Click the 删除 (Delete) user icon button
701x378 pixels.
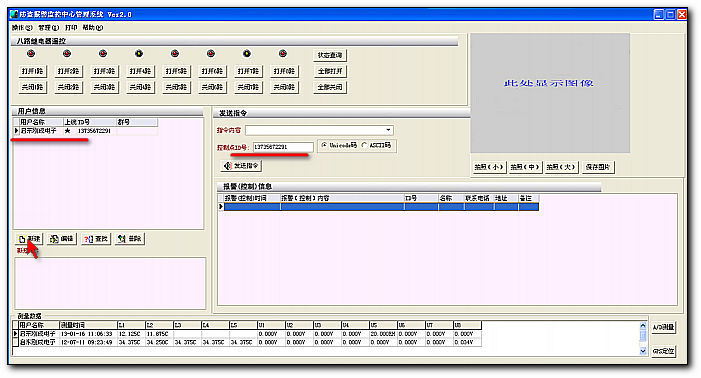click(x=122, y=239)
